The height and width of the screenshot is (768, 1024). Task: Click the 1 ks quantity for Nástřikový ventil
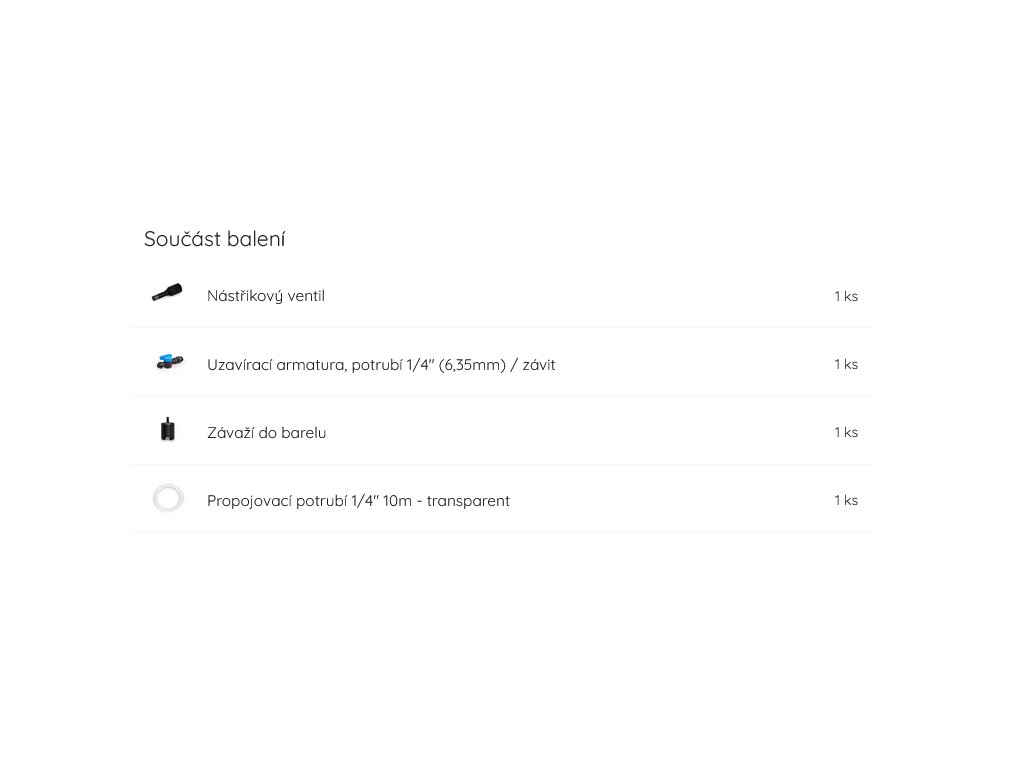tap(846, 296)
